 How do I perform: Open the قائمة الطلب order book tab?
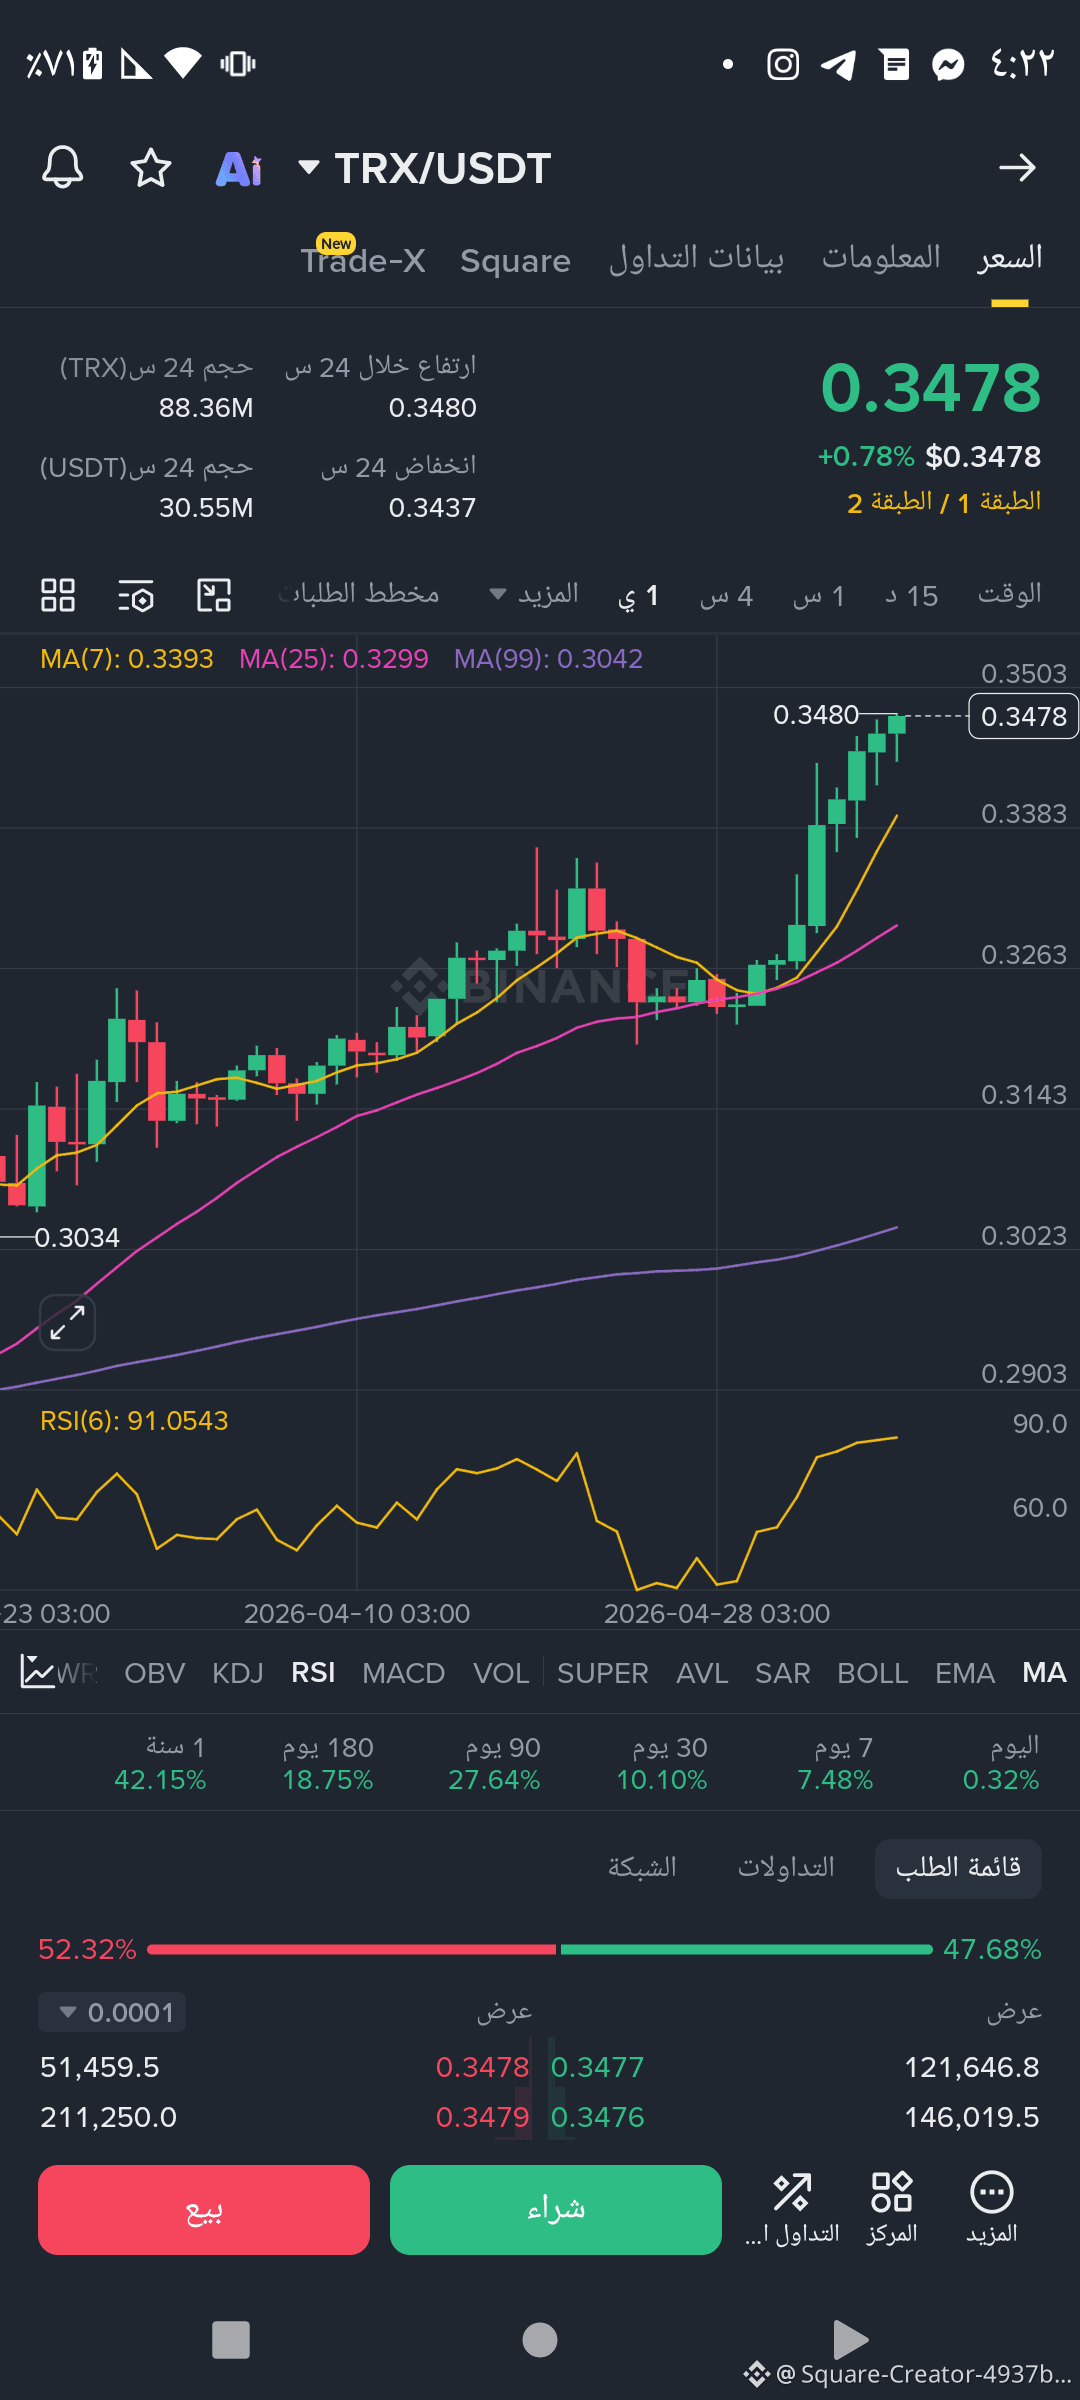(958, 1868)
